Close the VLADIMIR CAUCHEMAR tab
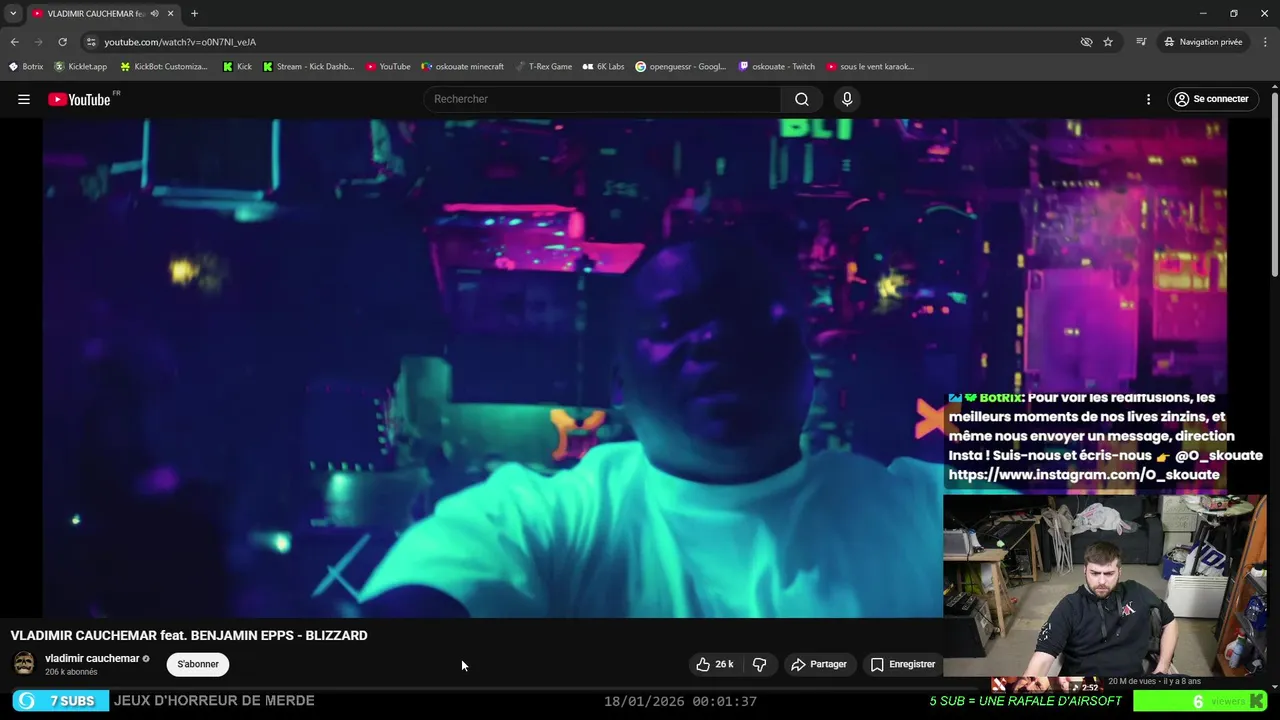The image size is (1280, 720). point(170,14)
